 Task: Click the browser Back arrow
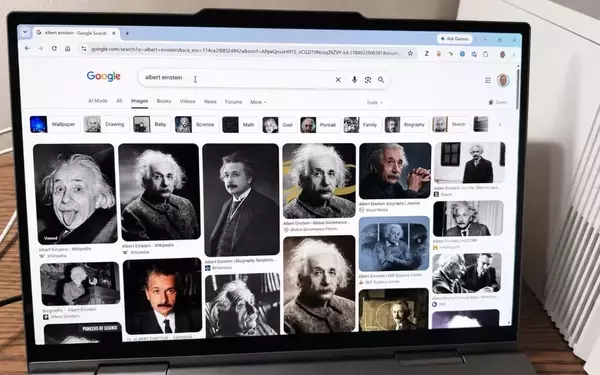pos(27,48)
